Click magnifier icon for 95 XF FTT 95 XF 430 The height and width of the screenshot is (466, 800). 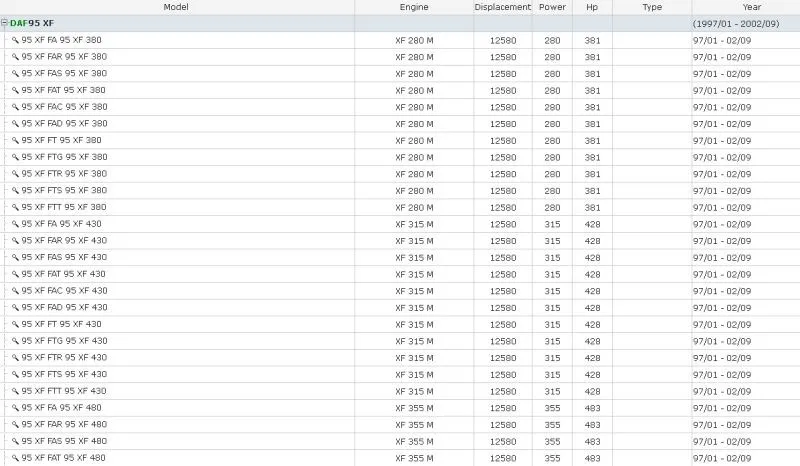tap(15, 391)
